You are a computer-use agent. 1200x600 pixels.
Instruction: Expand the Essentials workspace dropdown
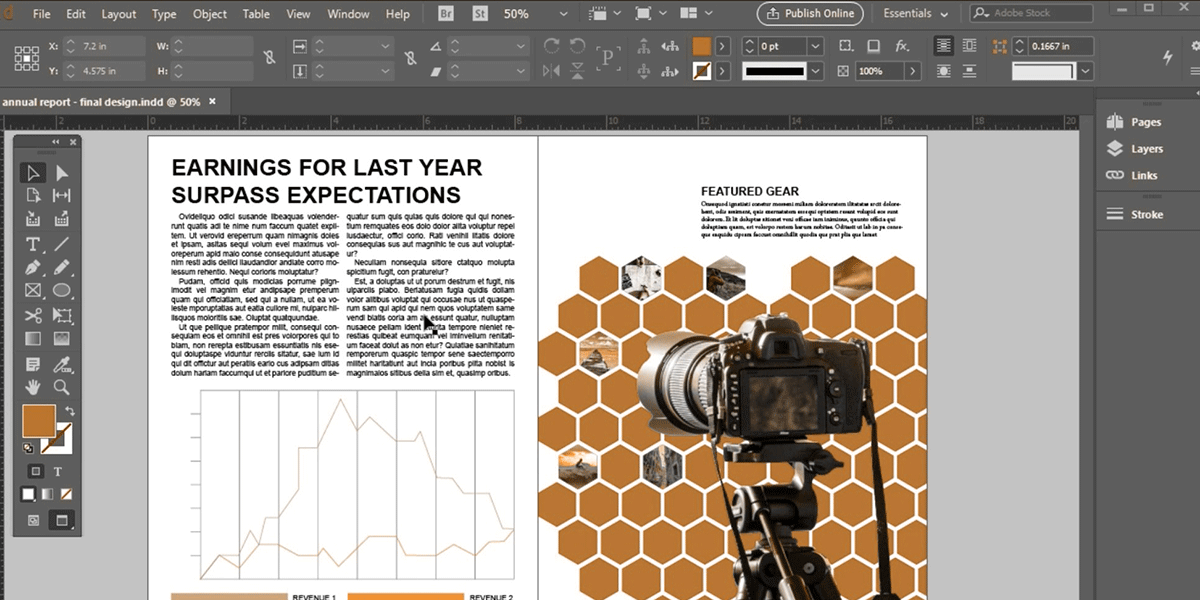pos(915,14)
